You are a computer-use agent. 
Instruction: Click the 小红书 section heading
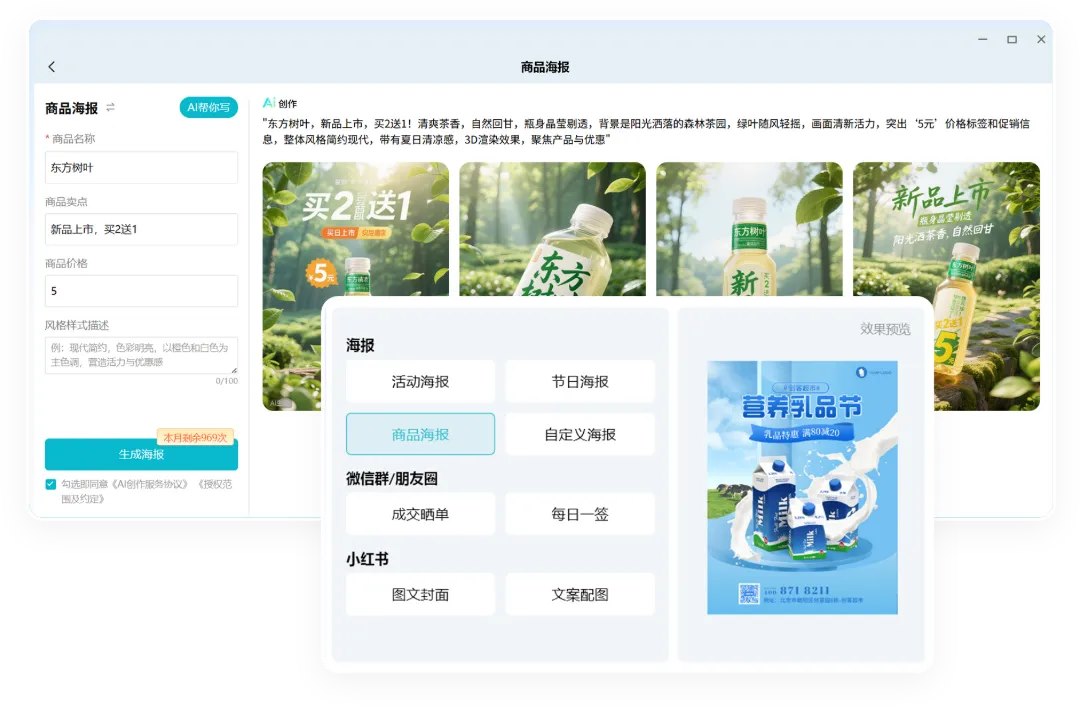[367, 559]
